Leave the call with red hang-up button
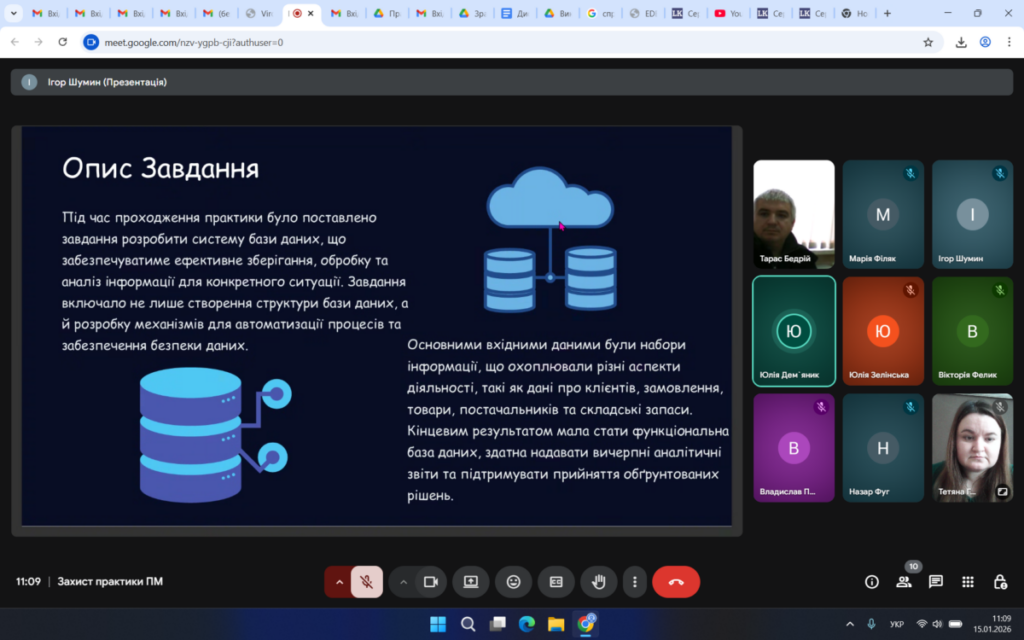The height and width of the screenshot is (640, 1024). point(676,582)
